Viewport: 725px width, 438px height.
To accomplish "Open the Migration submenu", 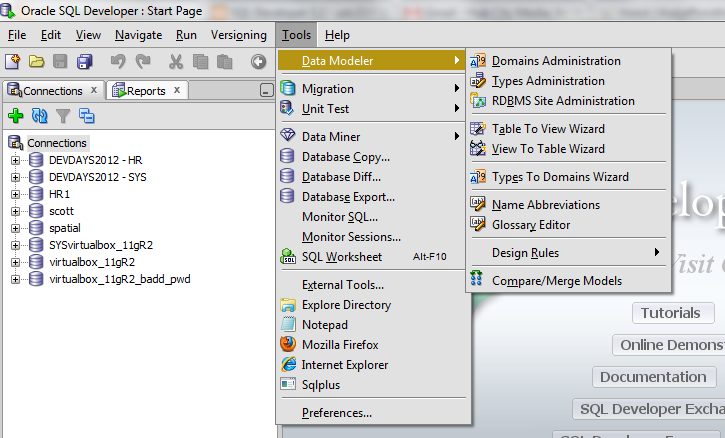I will click(x=371, y=88).
